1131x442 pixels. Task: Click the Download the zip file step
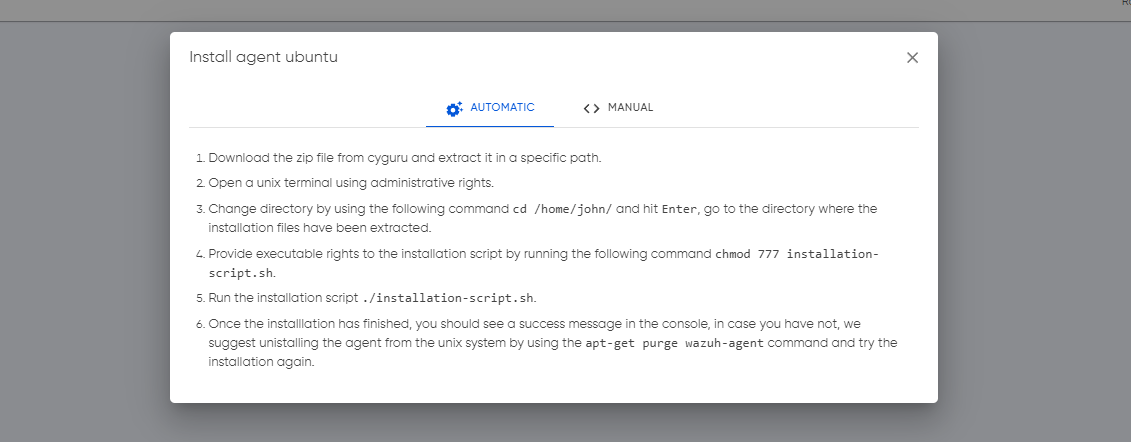405,158
